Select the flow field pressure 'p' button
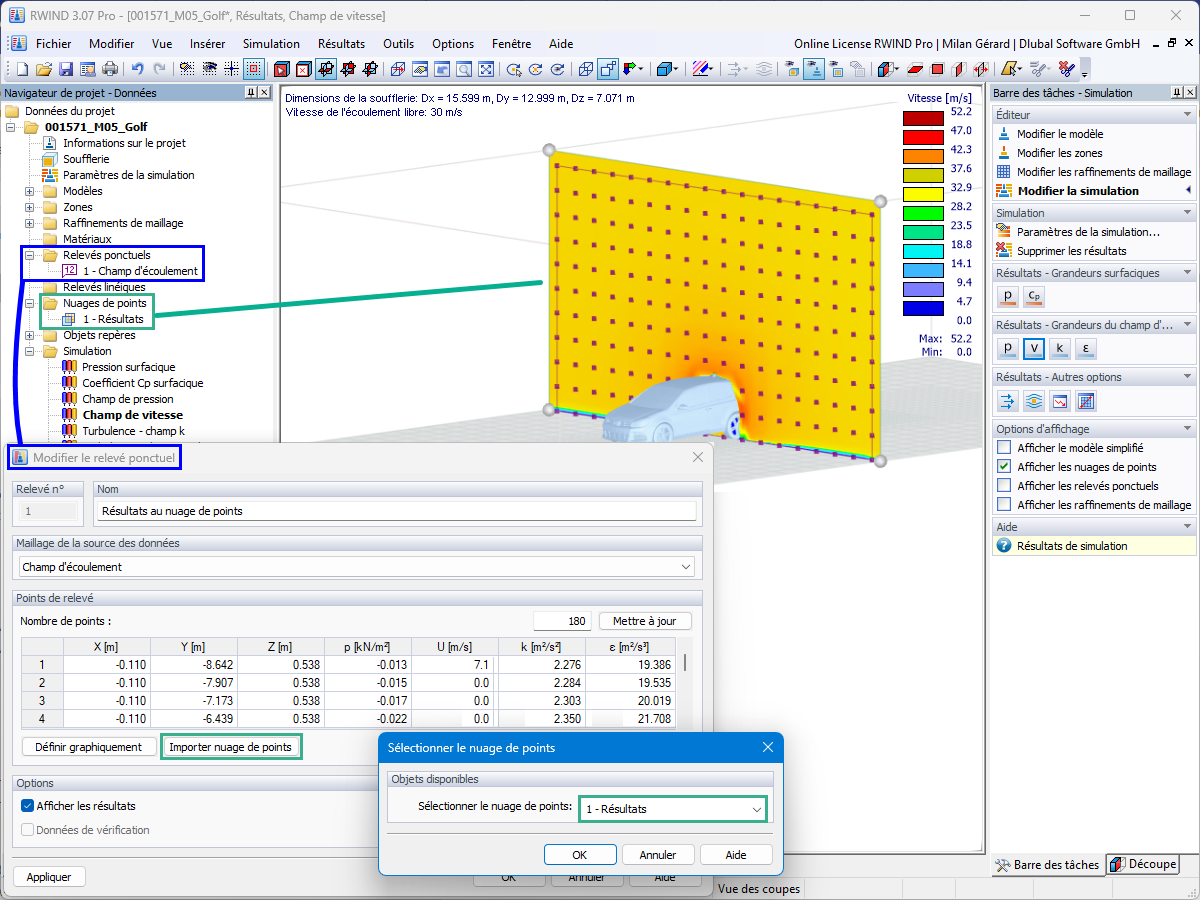Viewport: 1200px width, 900px height. click(1008, 348)
